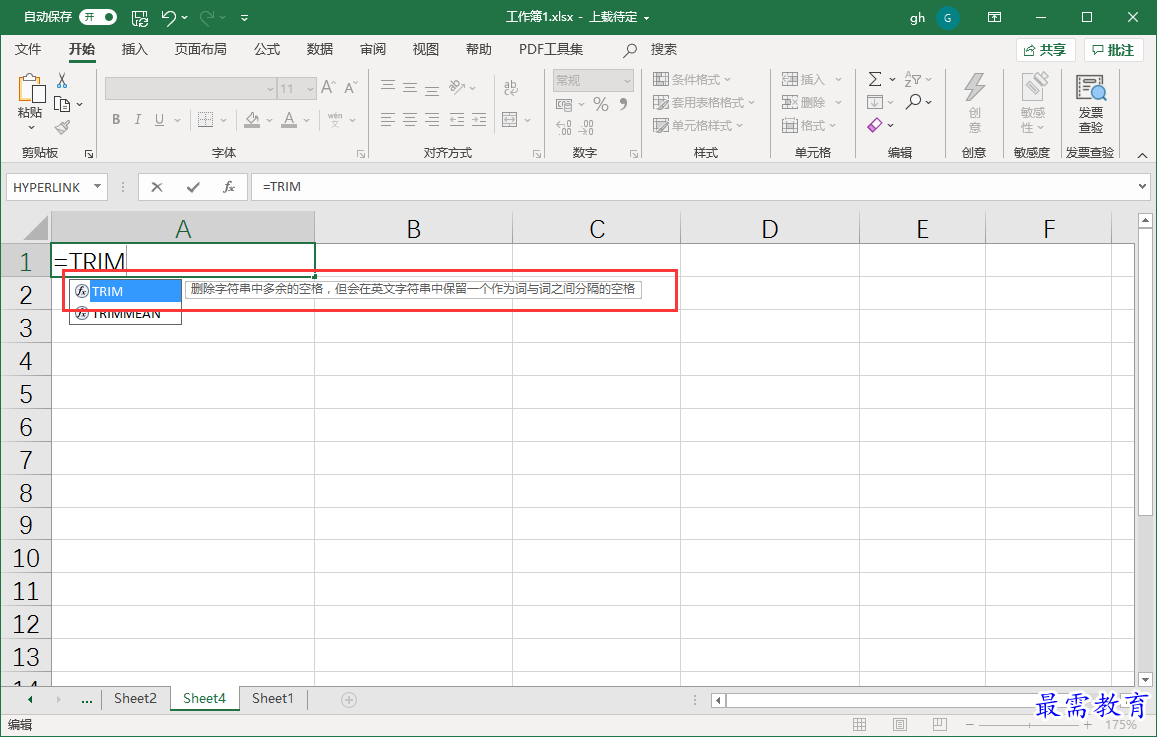
Task: Click the Percent Style icon
Action: [x=601, y=105]
